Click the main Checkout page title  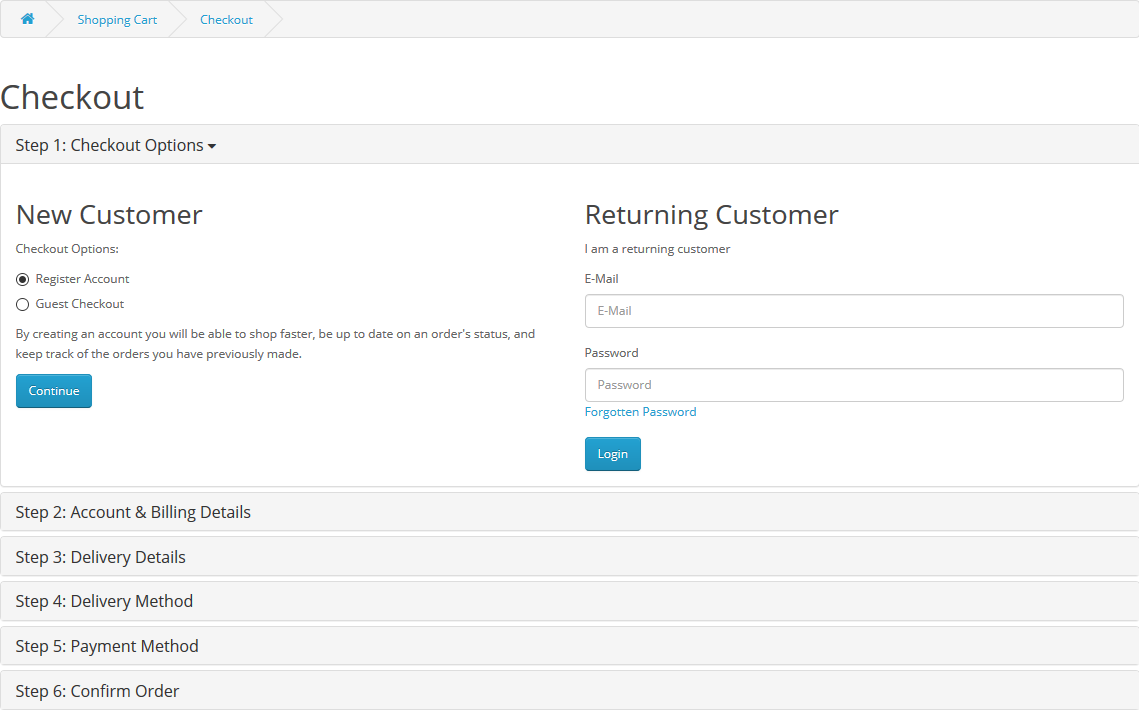72,97
